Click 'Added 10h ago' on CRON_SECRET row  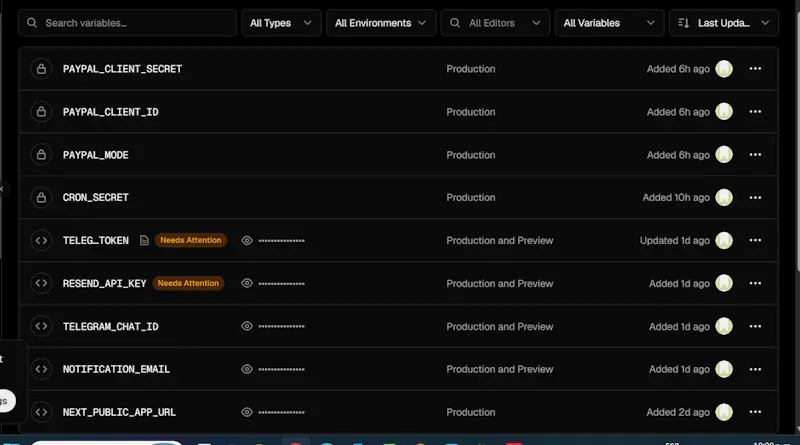click(676, 197)
